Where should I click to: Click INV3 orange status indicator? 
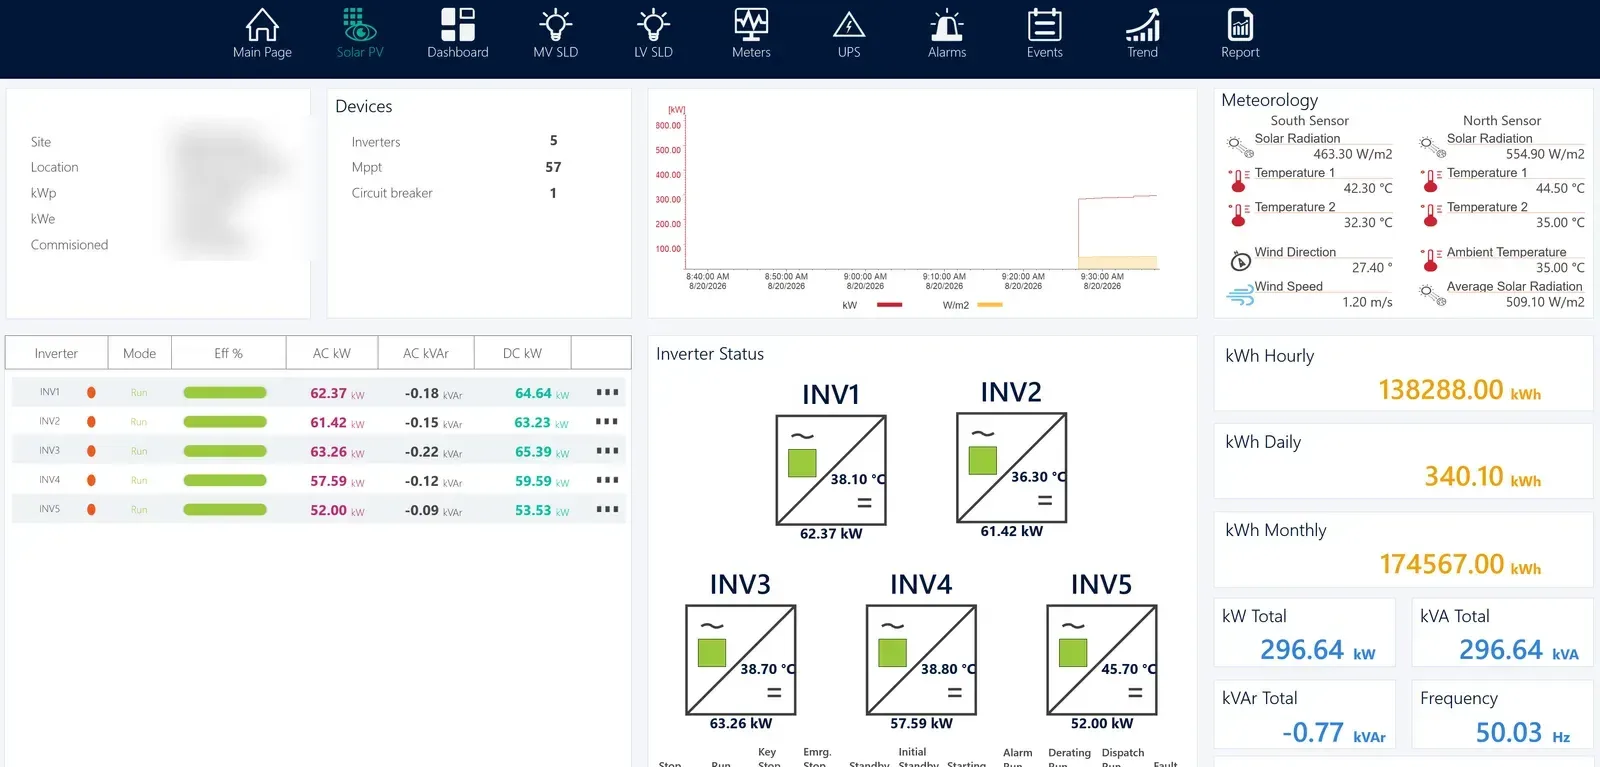91,451
